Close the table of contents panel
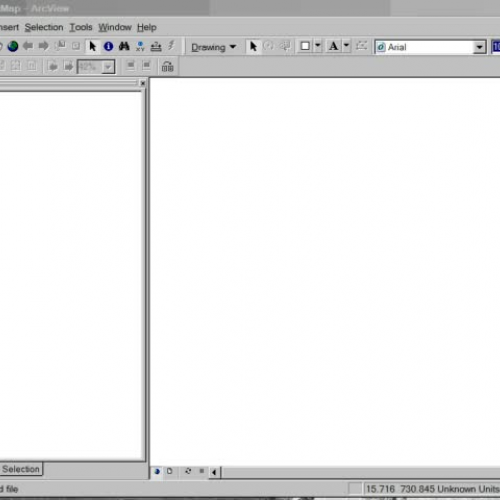Screen dimensions: 500x500 143,83
